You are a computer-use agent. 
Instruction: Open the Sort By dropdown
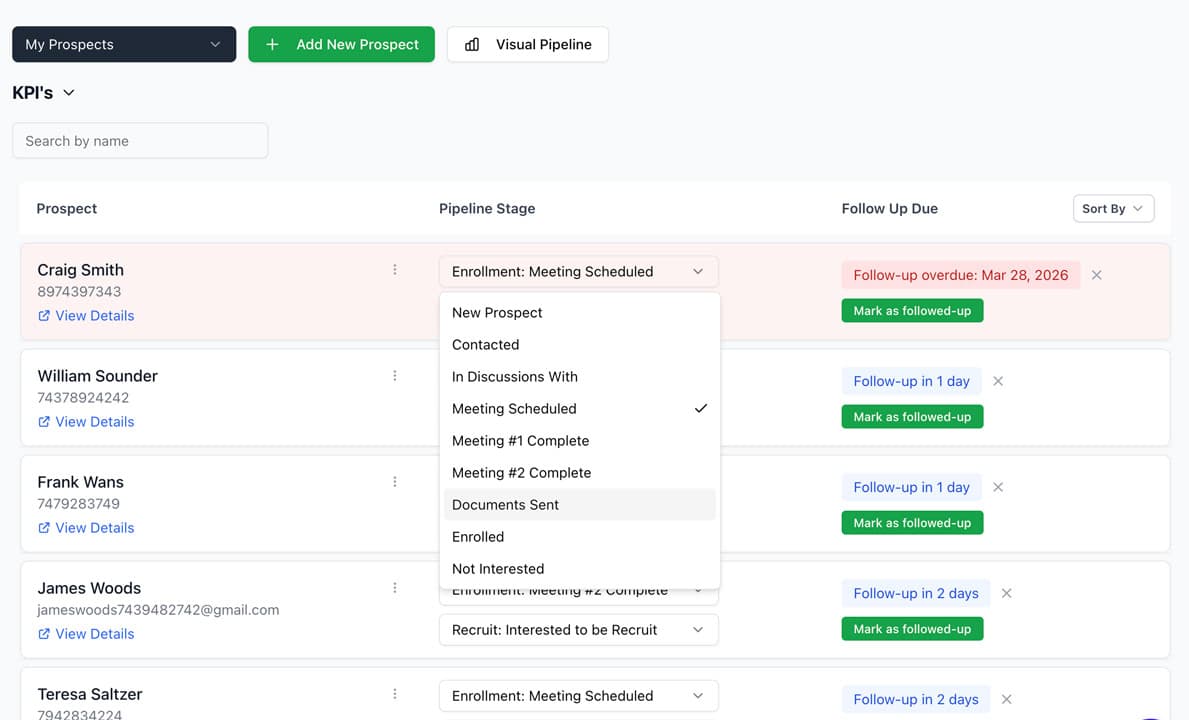tap(1113, 208)
